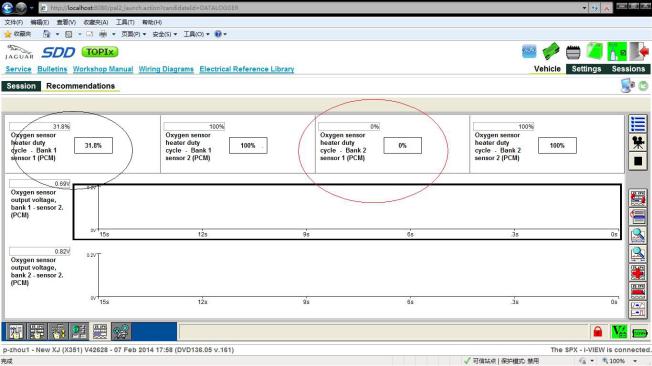
Task: Click the bottom-most right toolbar layout icon
Action: click(638, 309)
